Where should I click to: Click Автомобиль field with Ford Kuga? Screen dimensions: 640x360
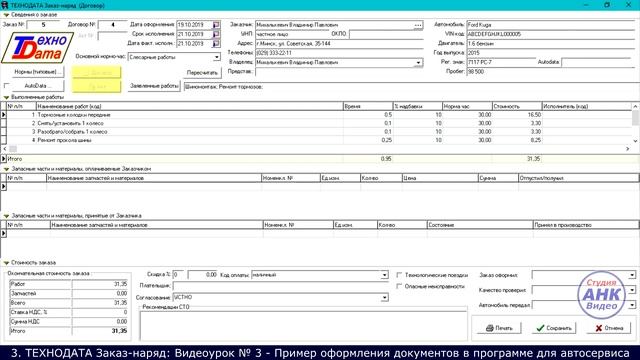coord(551,25)
